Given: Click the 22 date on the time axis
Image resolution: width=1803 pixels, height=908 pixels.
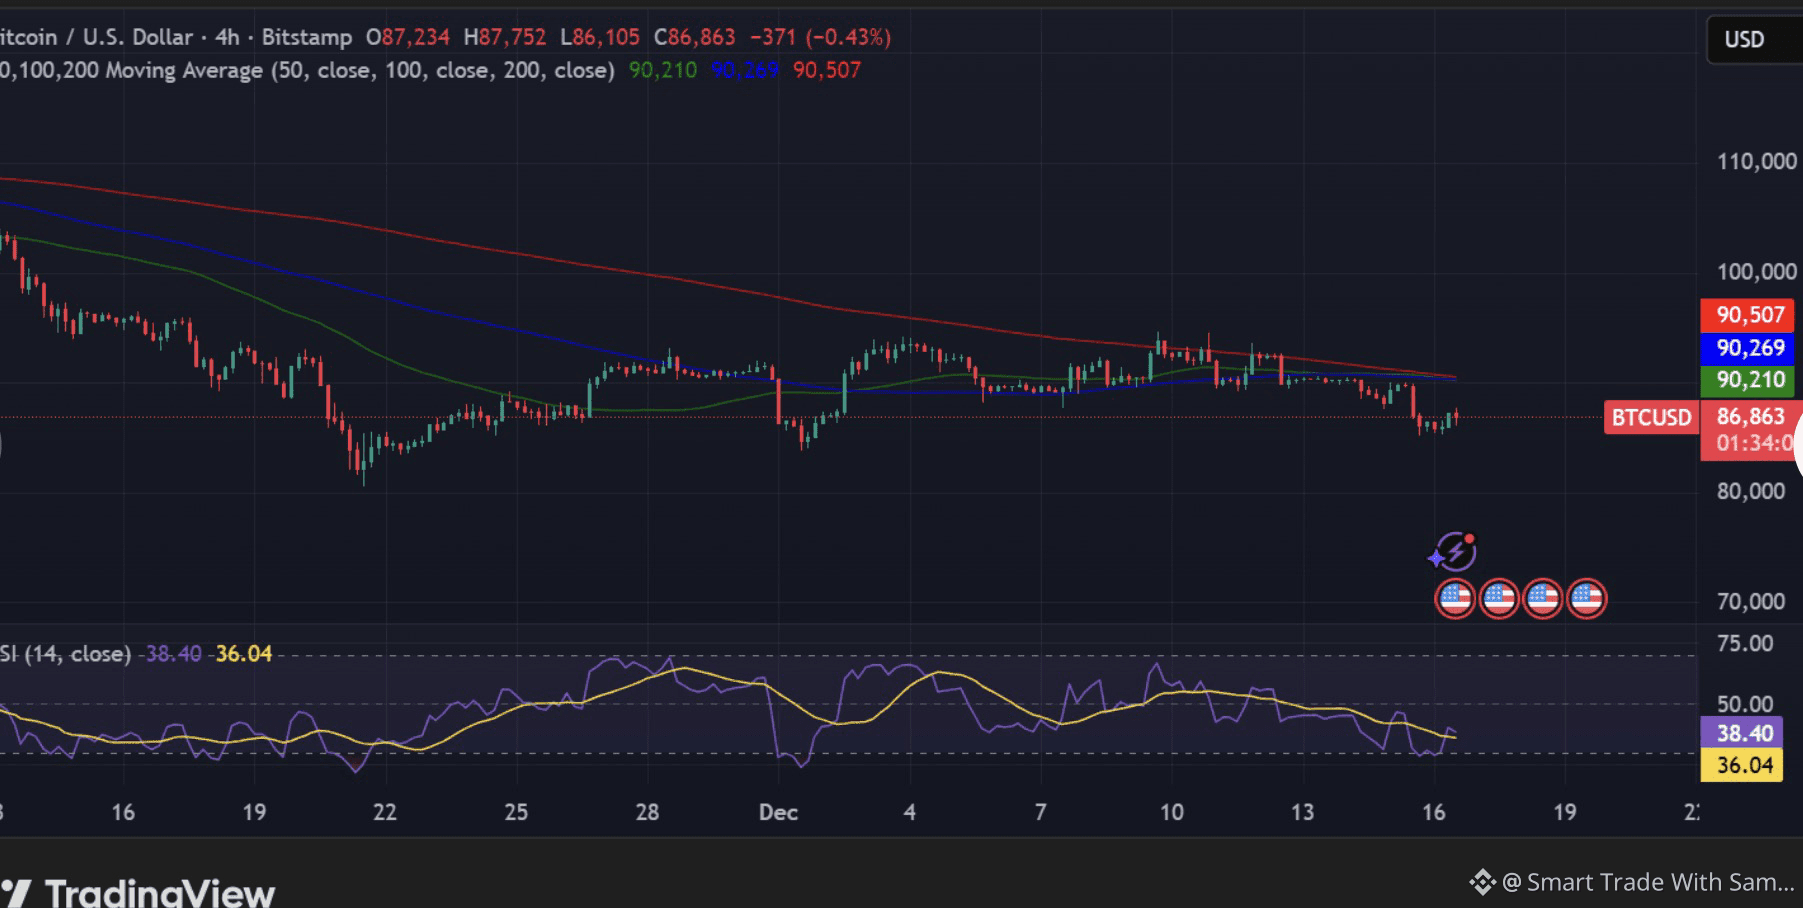Looking at the screenshot, I should pyautogui.click(x=385, y=812).
